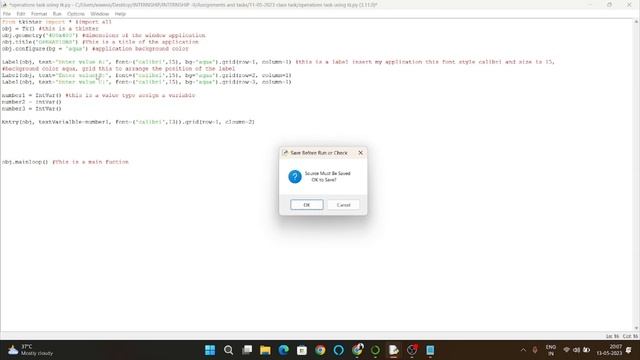Open the battery status tray icon
This screenshot has width=640, height=360.
(586, 350)
